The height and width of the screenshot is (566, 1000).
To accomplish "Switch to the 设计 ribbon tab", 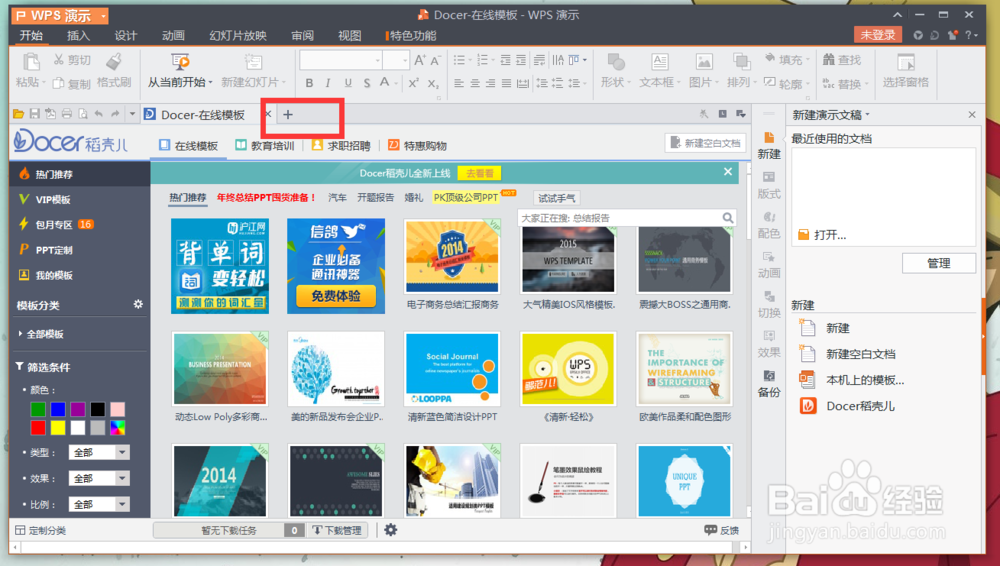I will (126, 36).
